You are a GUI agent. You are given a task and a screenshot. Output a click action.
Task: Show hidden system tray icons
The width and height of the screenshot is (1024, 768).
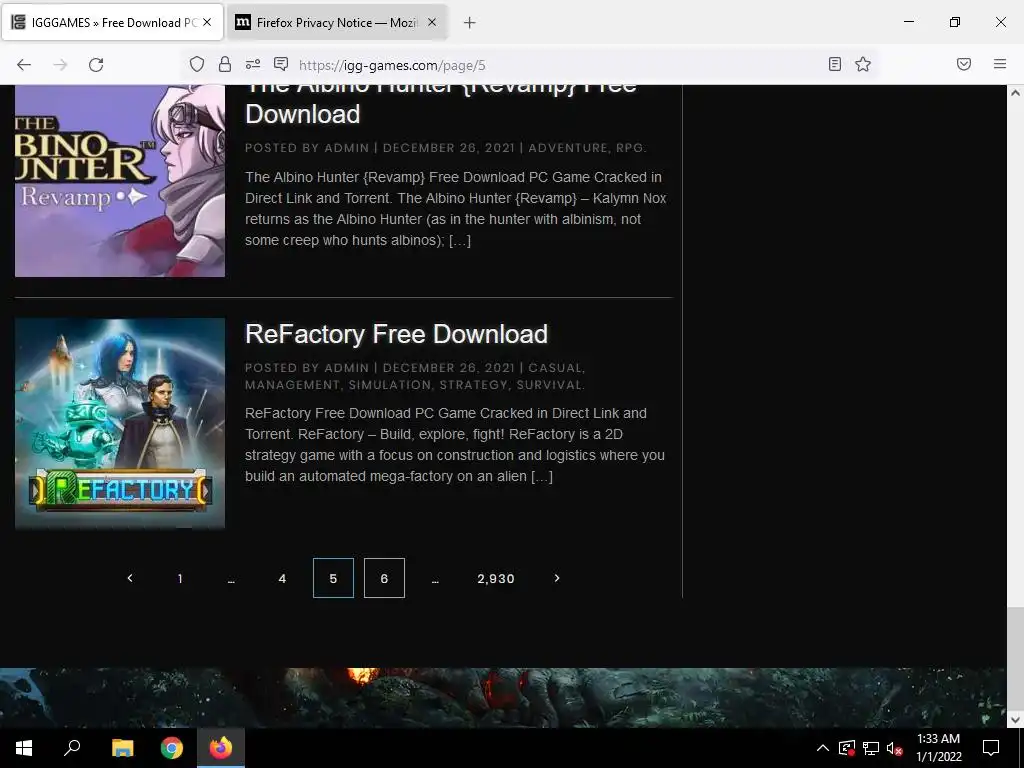point(823,748)
